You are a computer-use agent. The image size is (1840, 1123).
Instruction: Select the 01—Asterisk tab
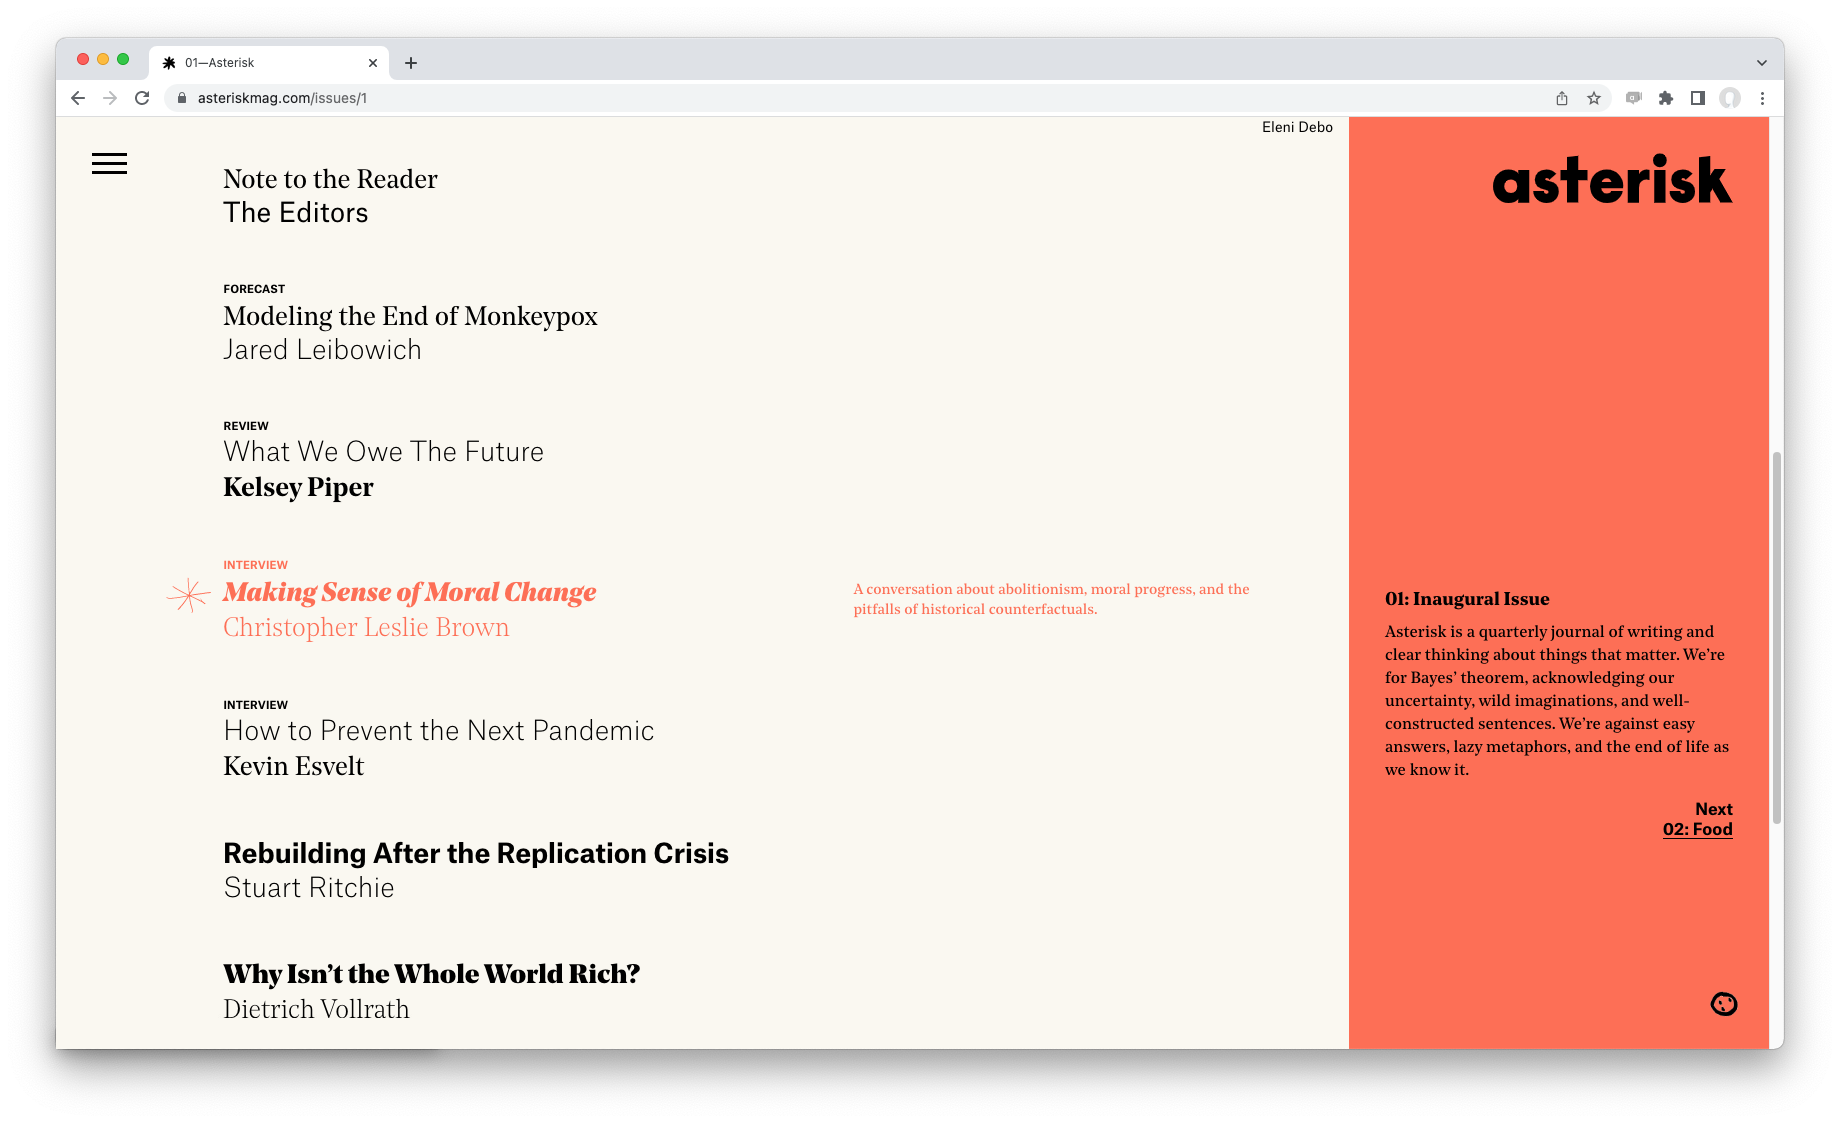(269, 63)
